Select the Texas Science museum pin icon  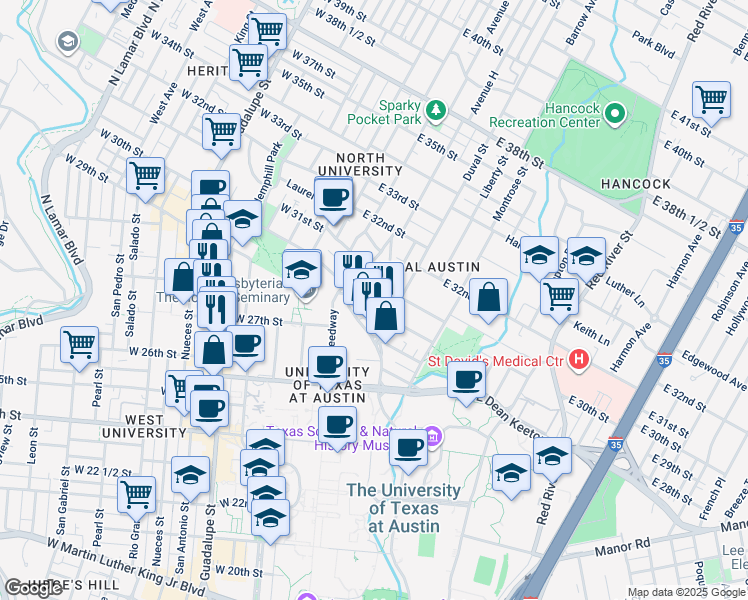(435, 436)
